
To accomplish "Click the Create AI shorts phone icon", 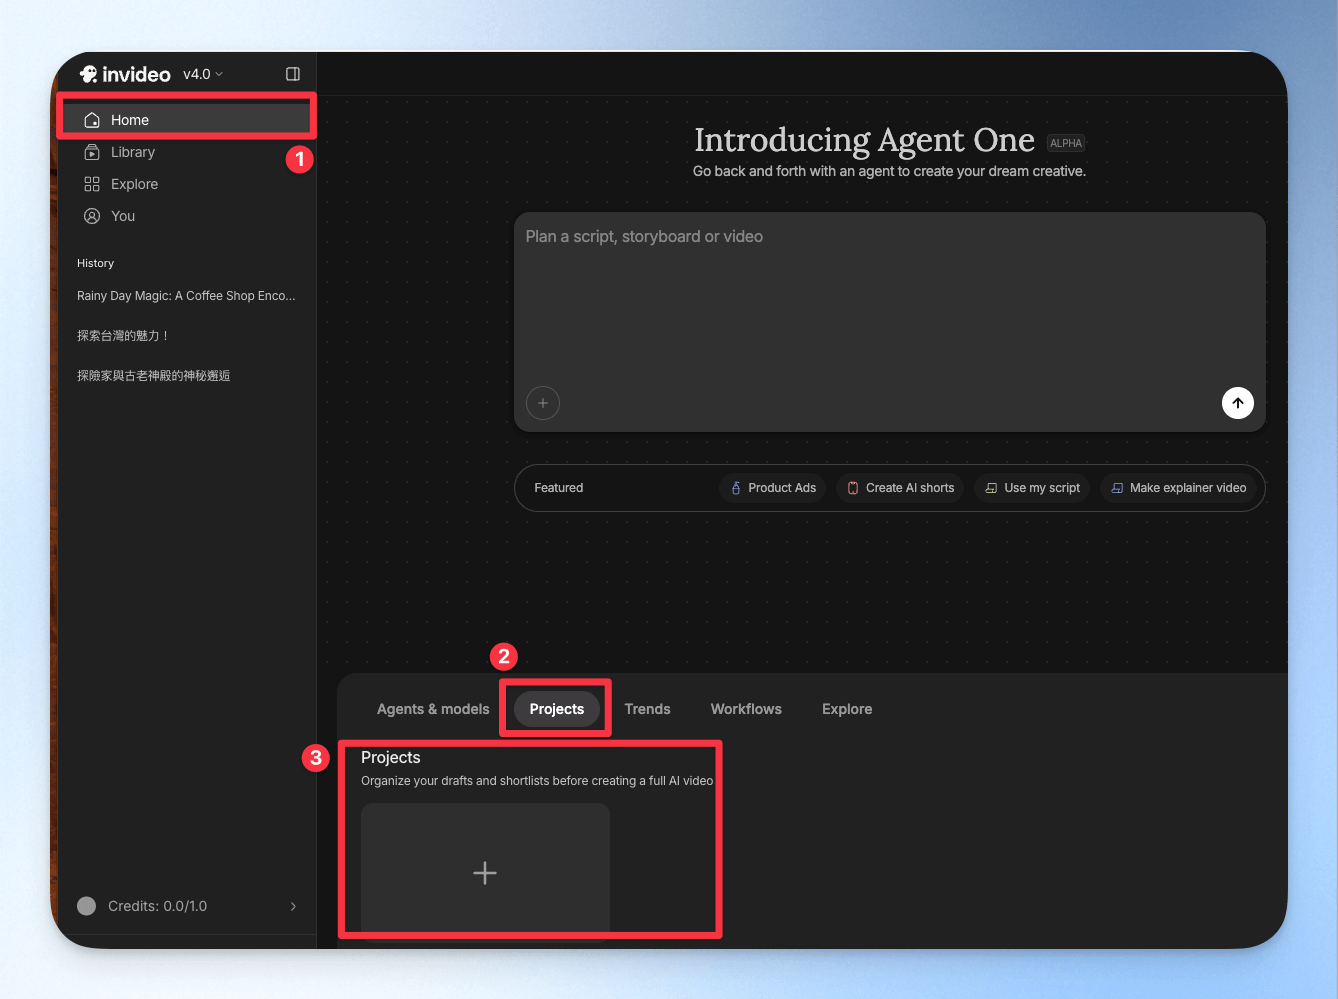I will coord(853,488).
